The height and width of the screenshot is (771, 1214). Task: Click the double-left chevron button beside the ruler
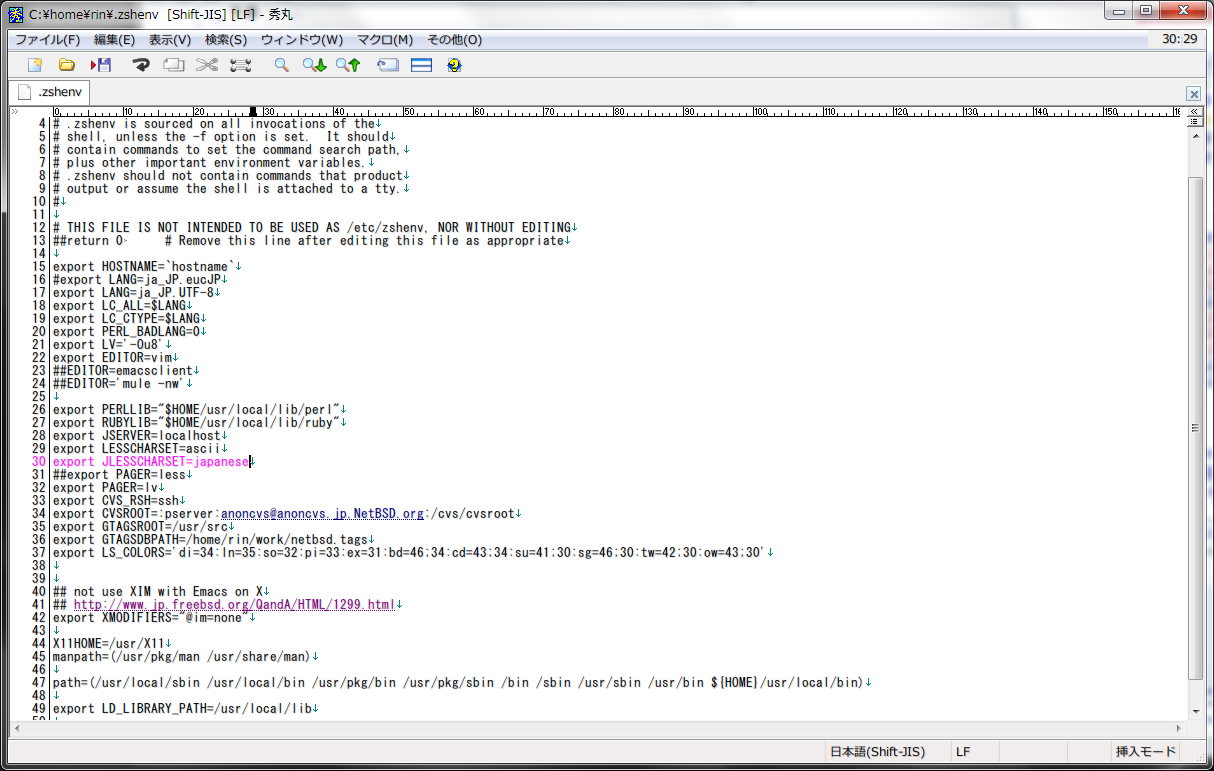[x=1195, y=112]
